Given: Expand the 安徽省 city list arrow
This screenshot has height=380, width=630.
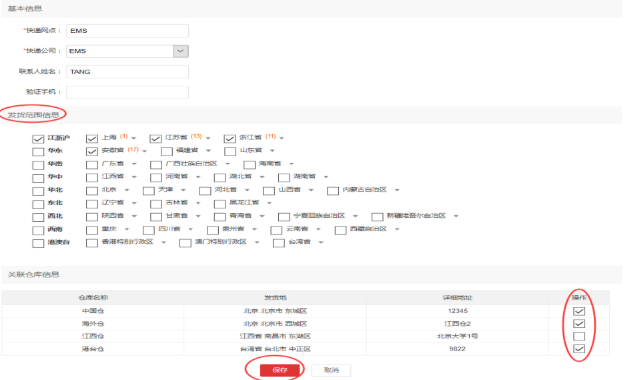Looking at the screenshot, I should 145,151.
